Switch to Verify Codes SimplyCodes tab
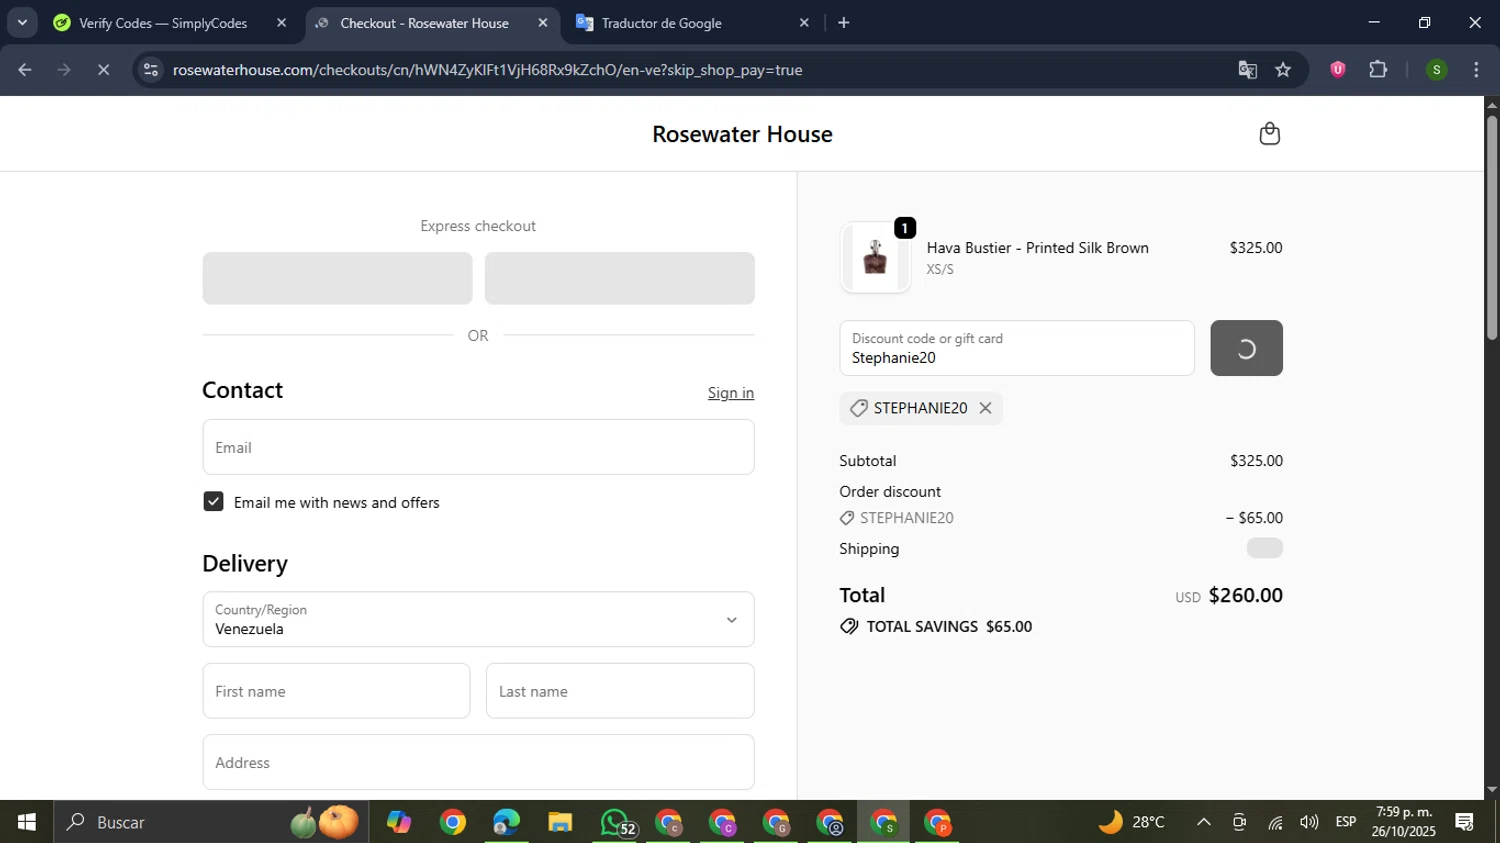Screen dimensions: 1500x843 (x=165, y=23)
